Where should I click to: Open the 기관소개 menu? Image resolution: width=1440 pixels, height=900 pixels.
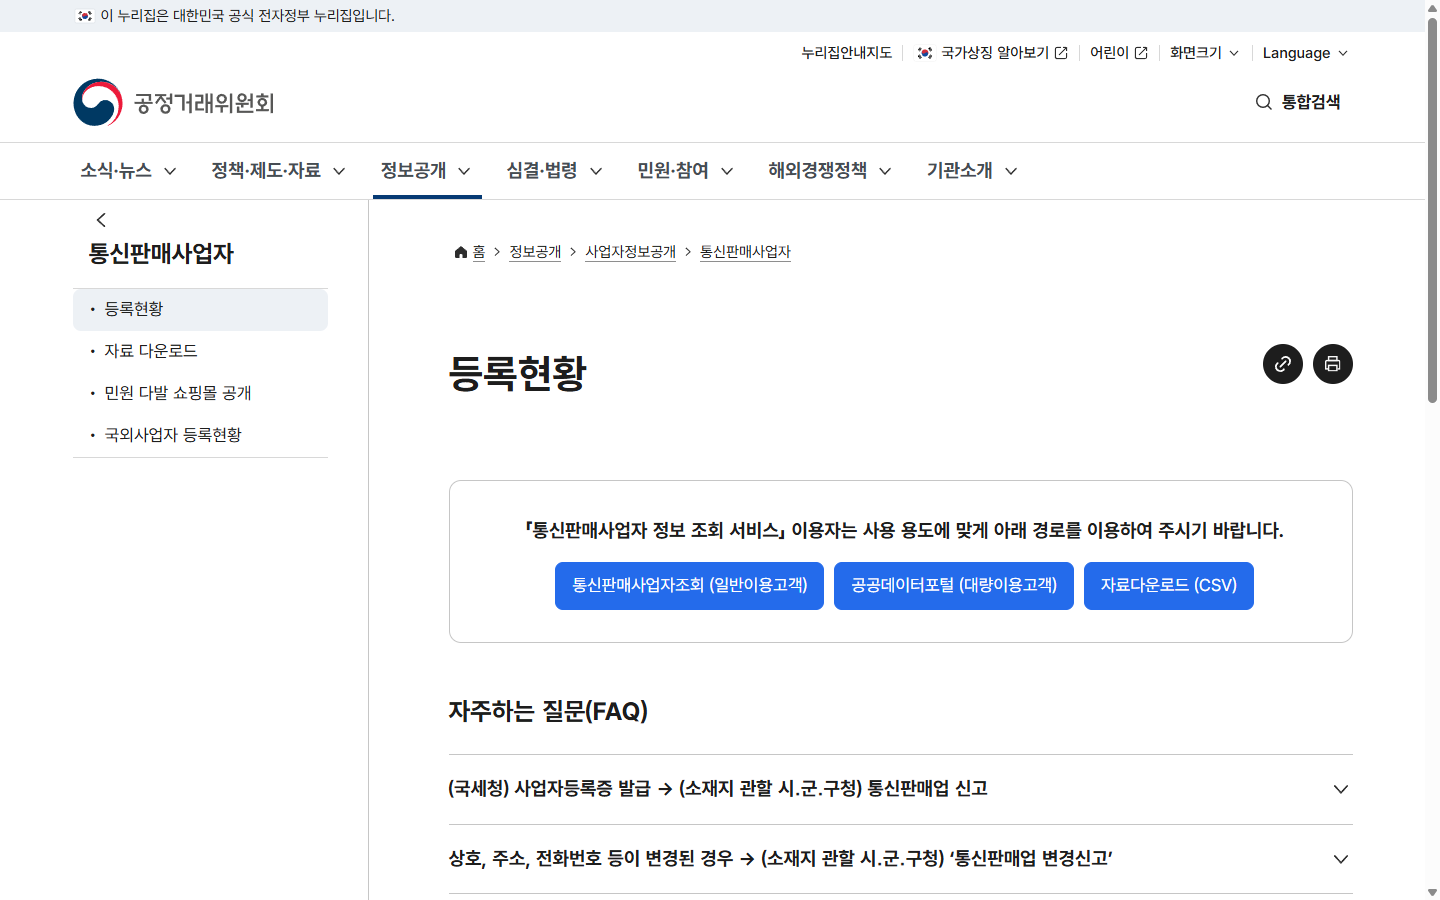[x=972, y=171]
